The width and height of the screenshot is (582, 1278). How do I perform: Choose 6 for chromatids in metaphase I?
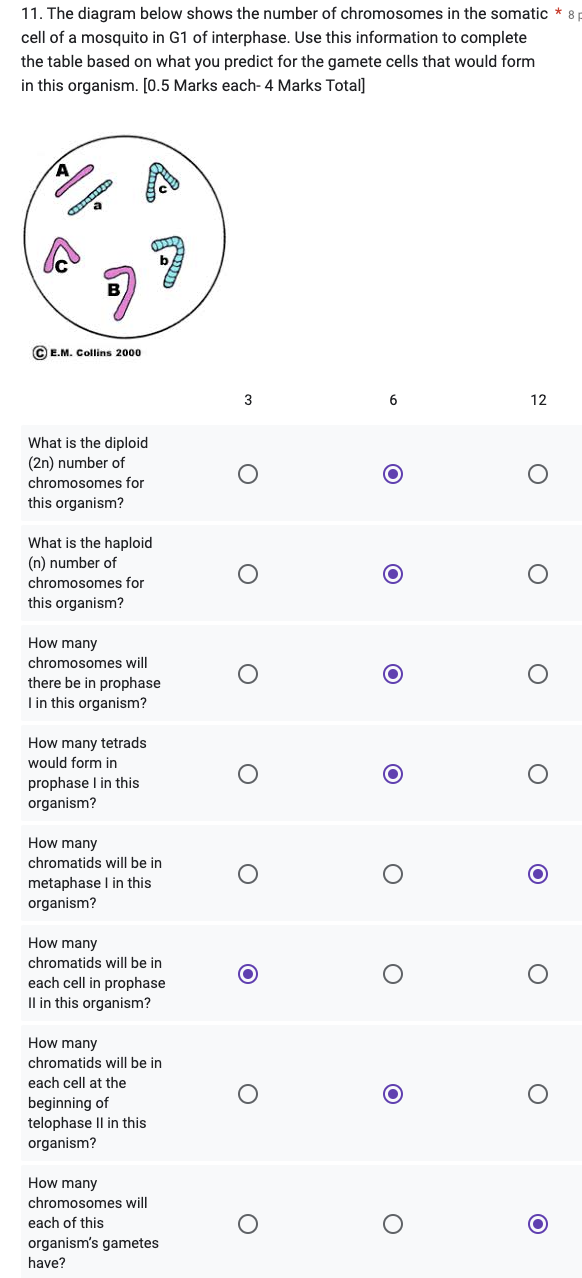[x=393, y=874]
